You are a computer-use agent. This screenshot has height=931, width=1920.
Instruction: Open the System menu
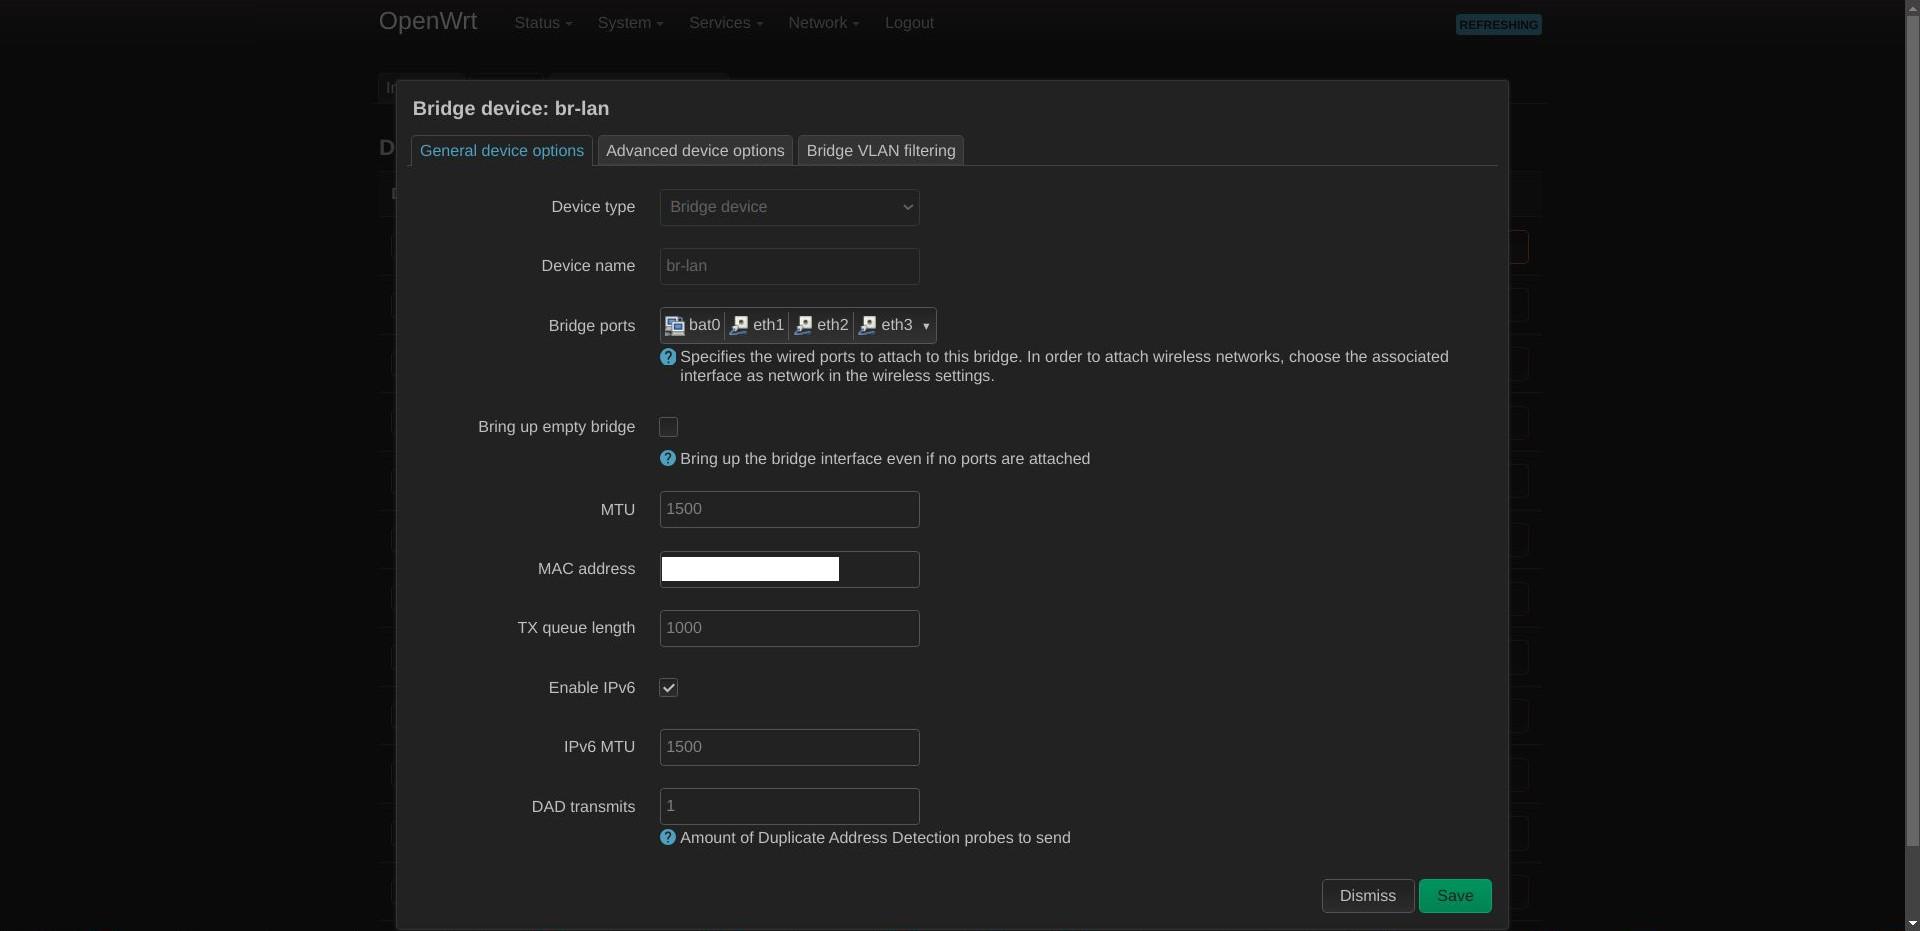pos(630,23)
